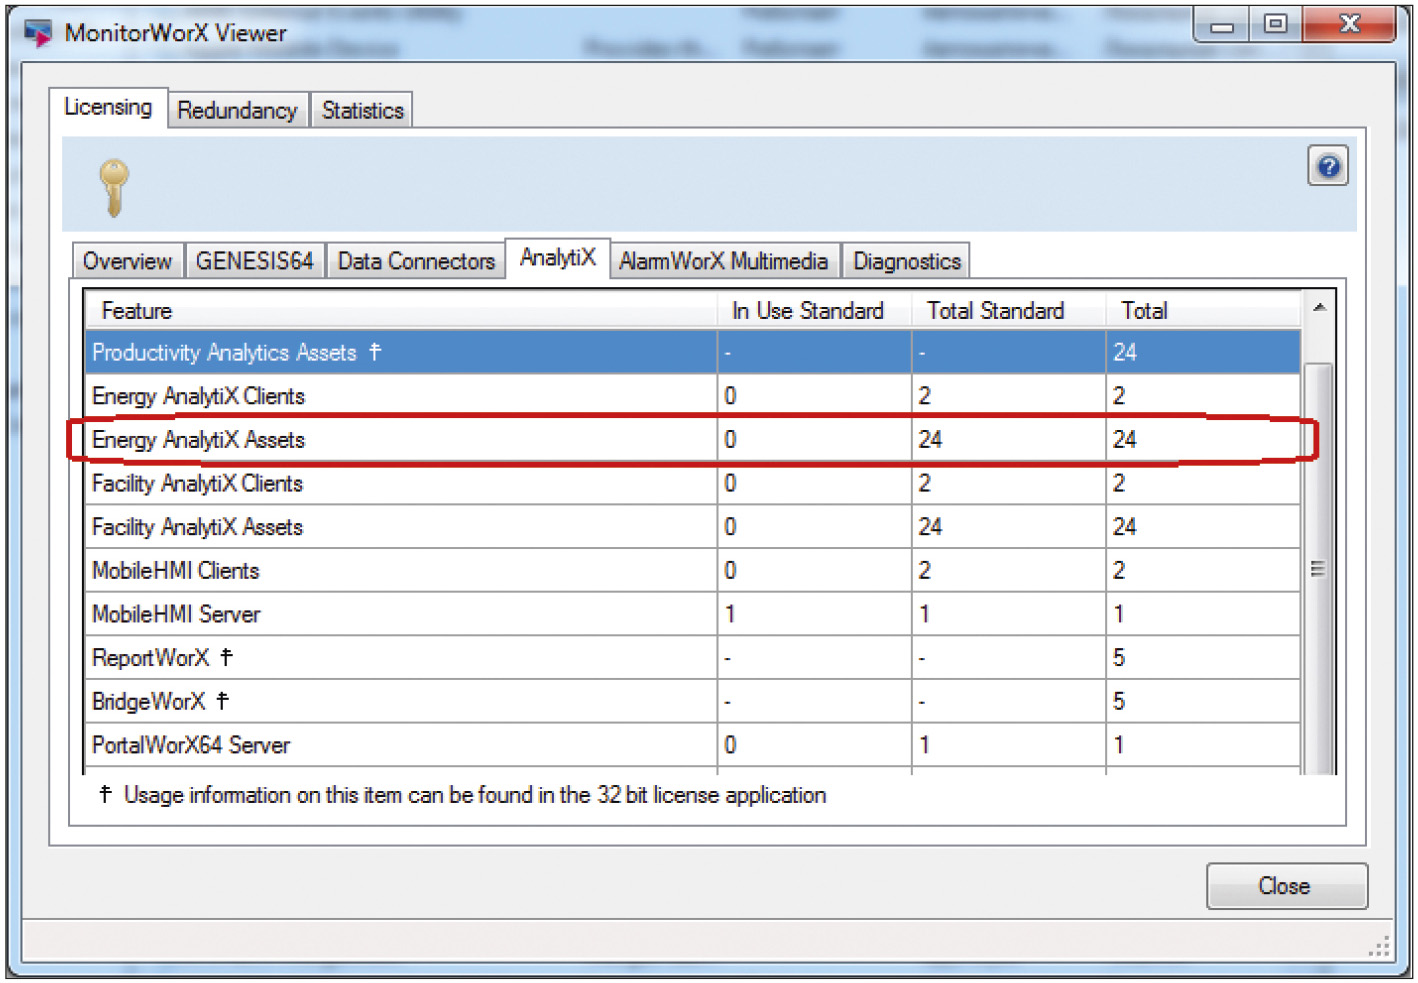
Task: Close the window with the red X
Action: pyautogui.click(x=1349, y=25)
